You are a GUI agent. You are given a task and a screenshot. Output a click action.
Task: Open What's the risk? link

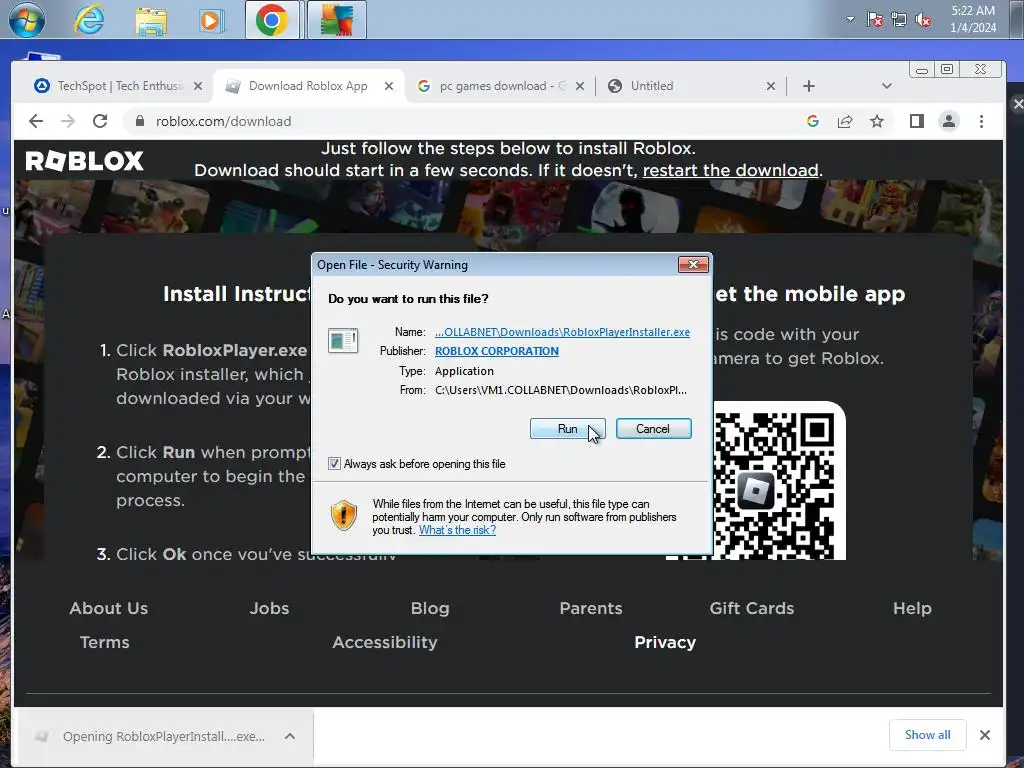(457, 530)
